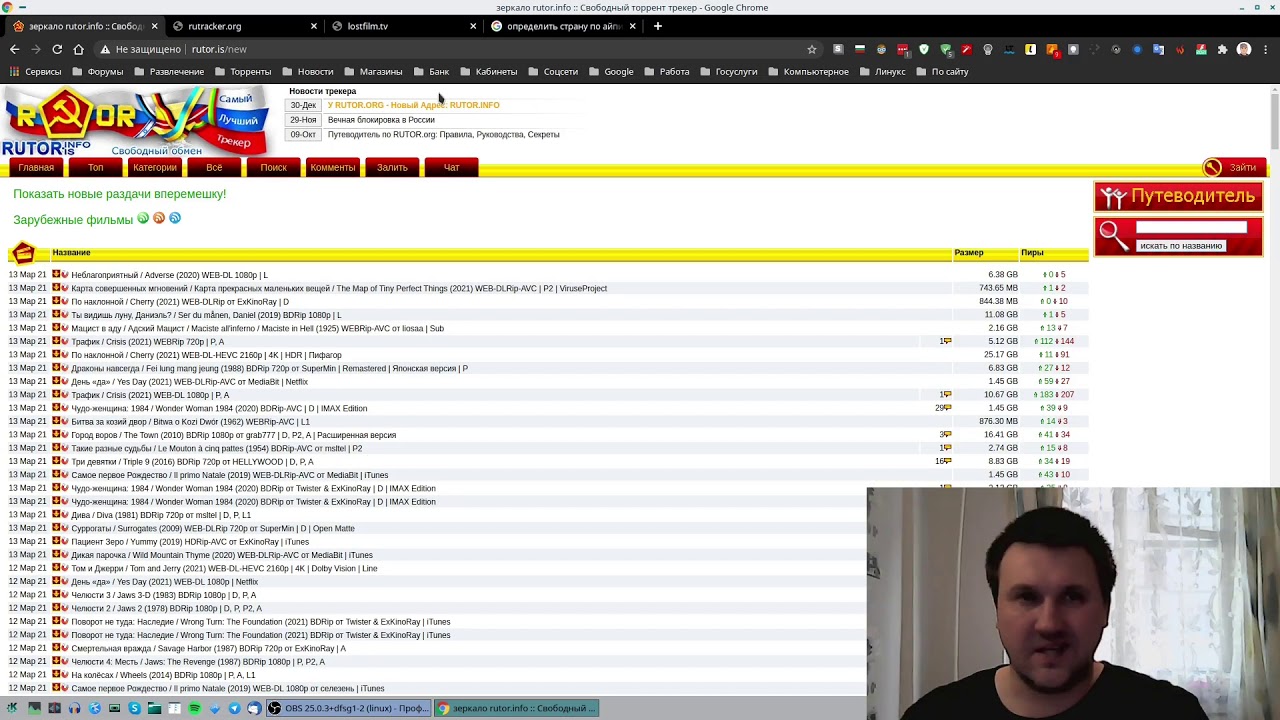
Task: Open torrent Том и Джерри / Tom and Jerry
Action: pos(224,568)
